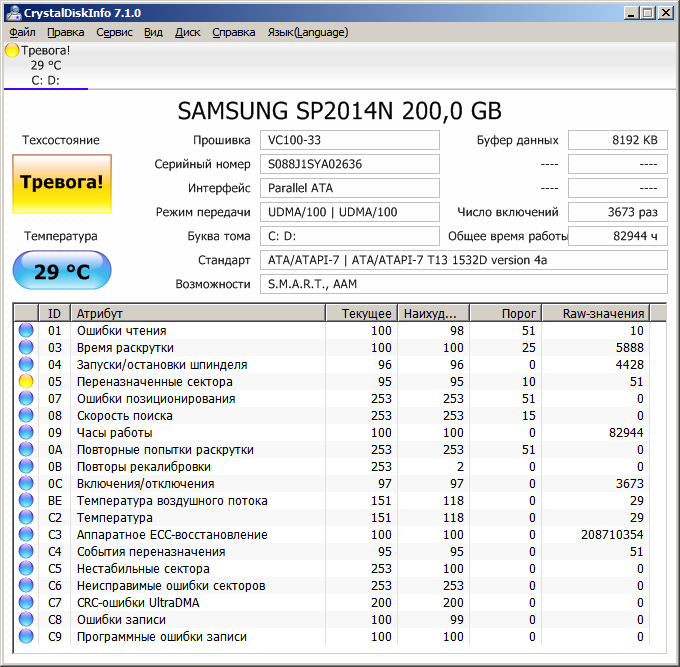This screenshot has height=667, width=680.
Task: Select the Часы работы attribute name
Action: (x=114, y=433)
